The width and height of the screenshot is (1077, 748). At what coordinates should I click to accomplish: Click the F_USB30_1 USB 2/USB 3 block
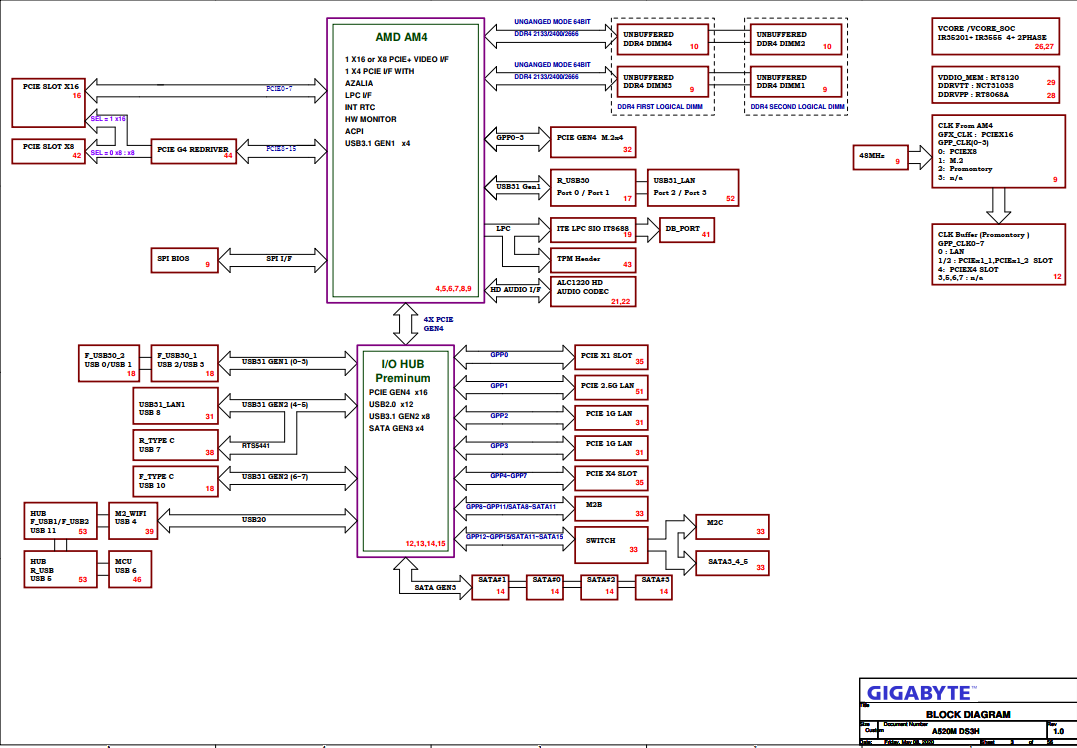click(x=184, y=363)
